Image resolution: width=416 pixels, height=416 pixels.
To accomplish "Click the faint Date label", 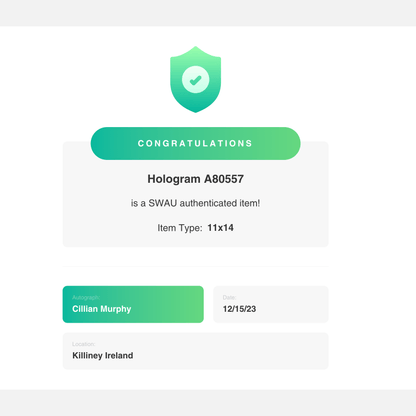I will [x=229, y=297].
